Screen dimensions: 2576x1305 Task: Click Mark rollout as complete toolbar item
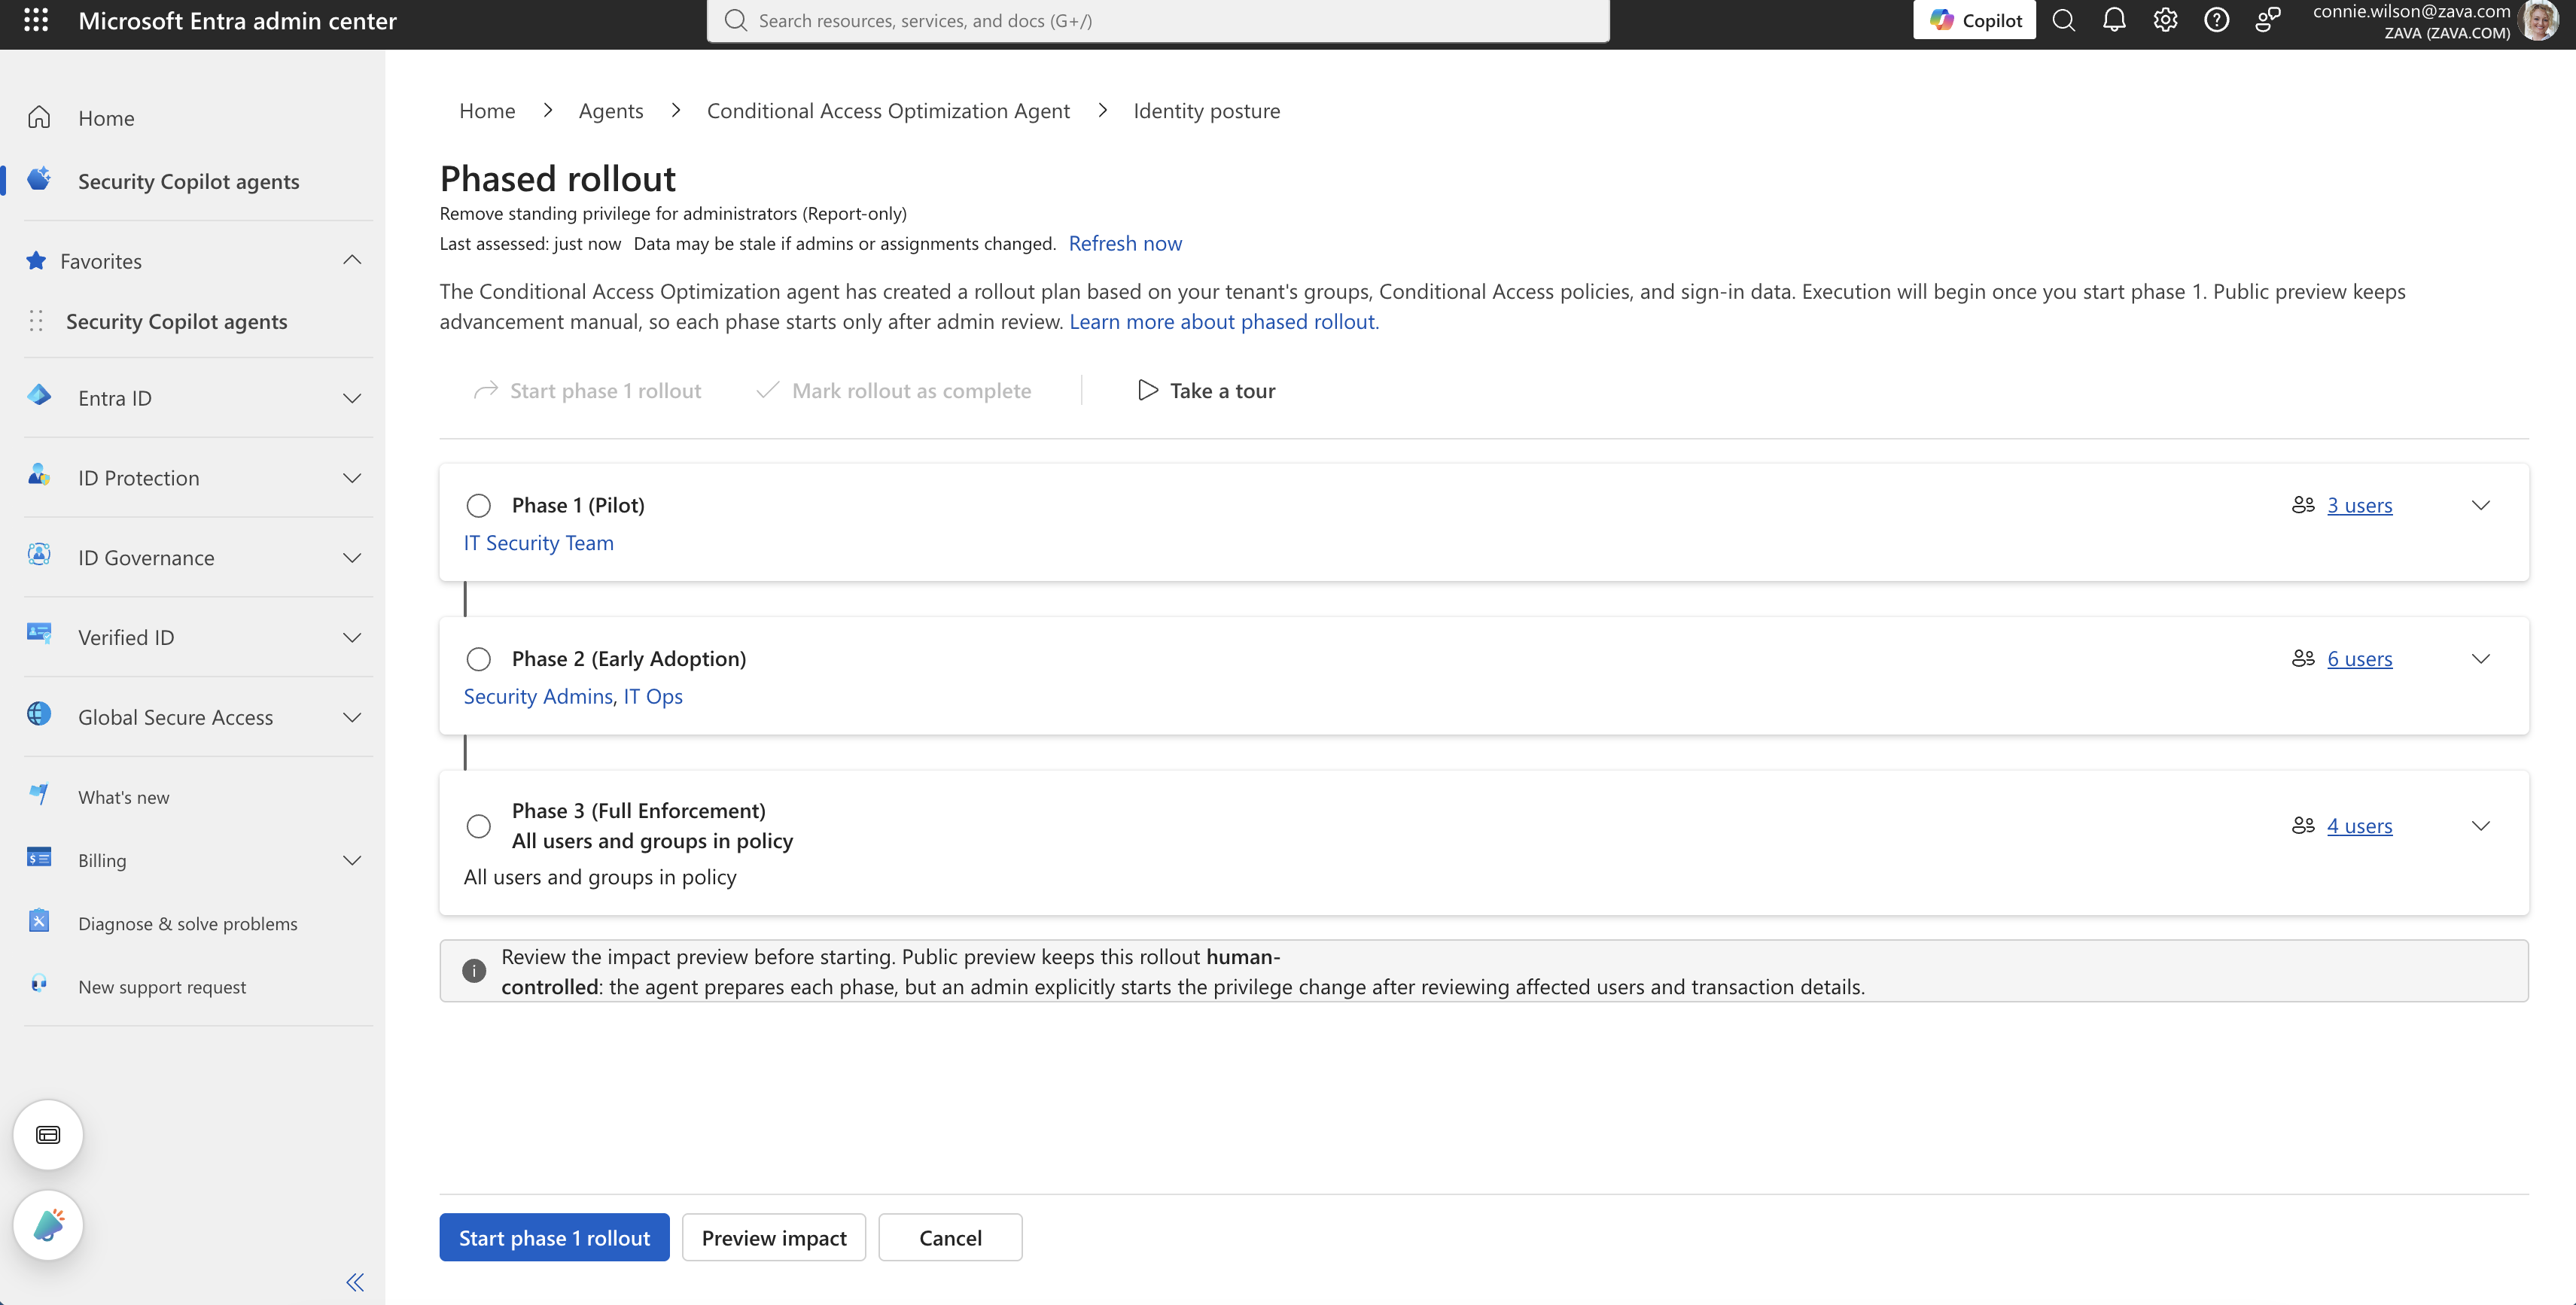893,391
